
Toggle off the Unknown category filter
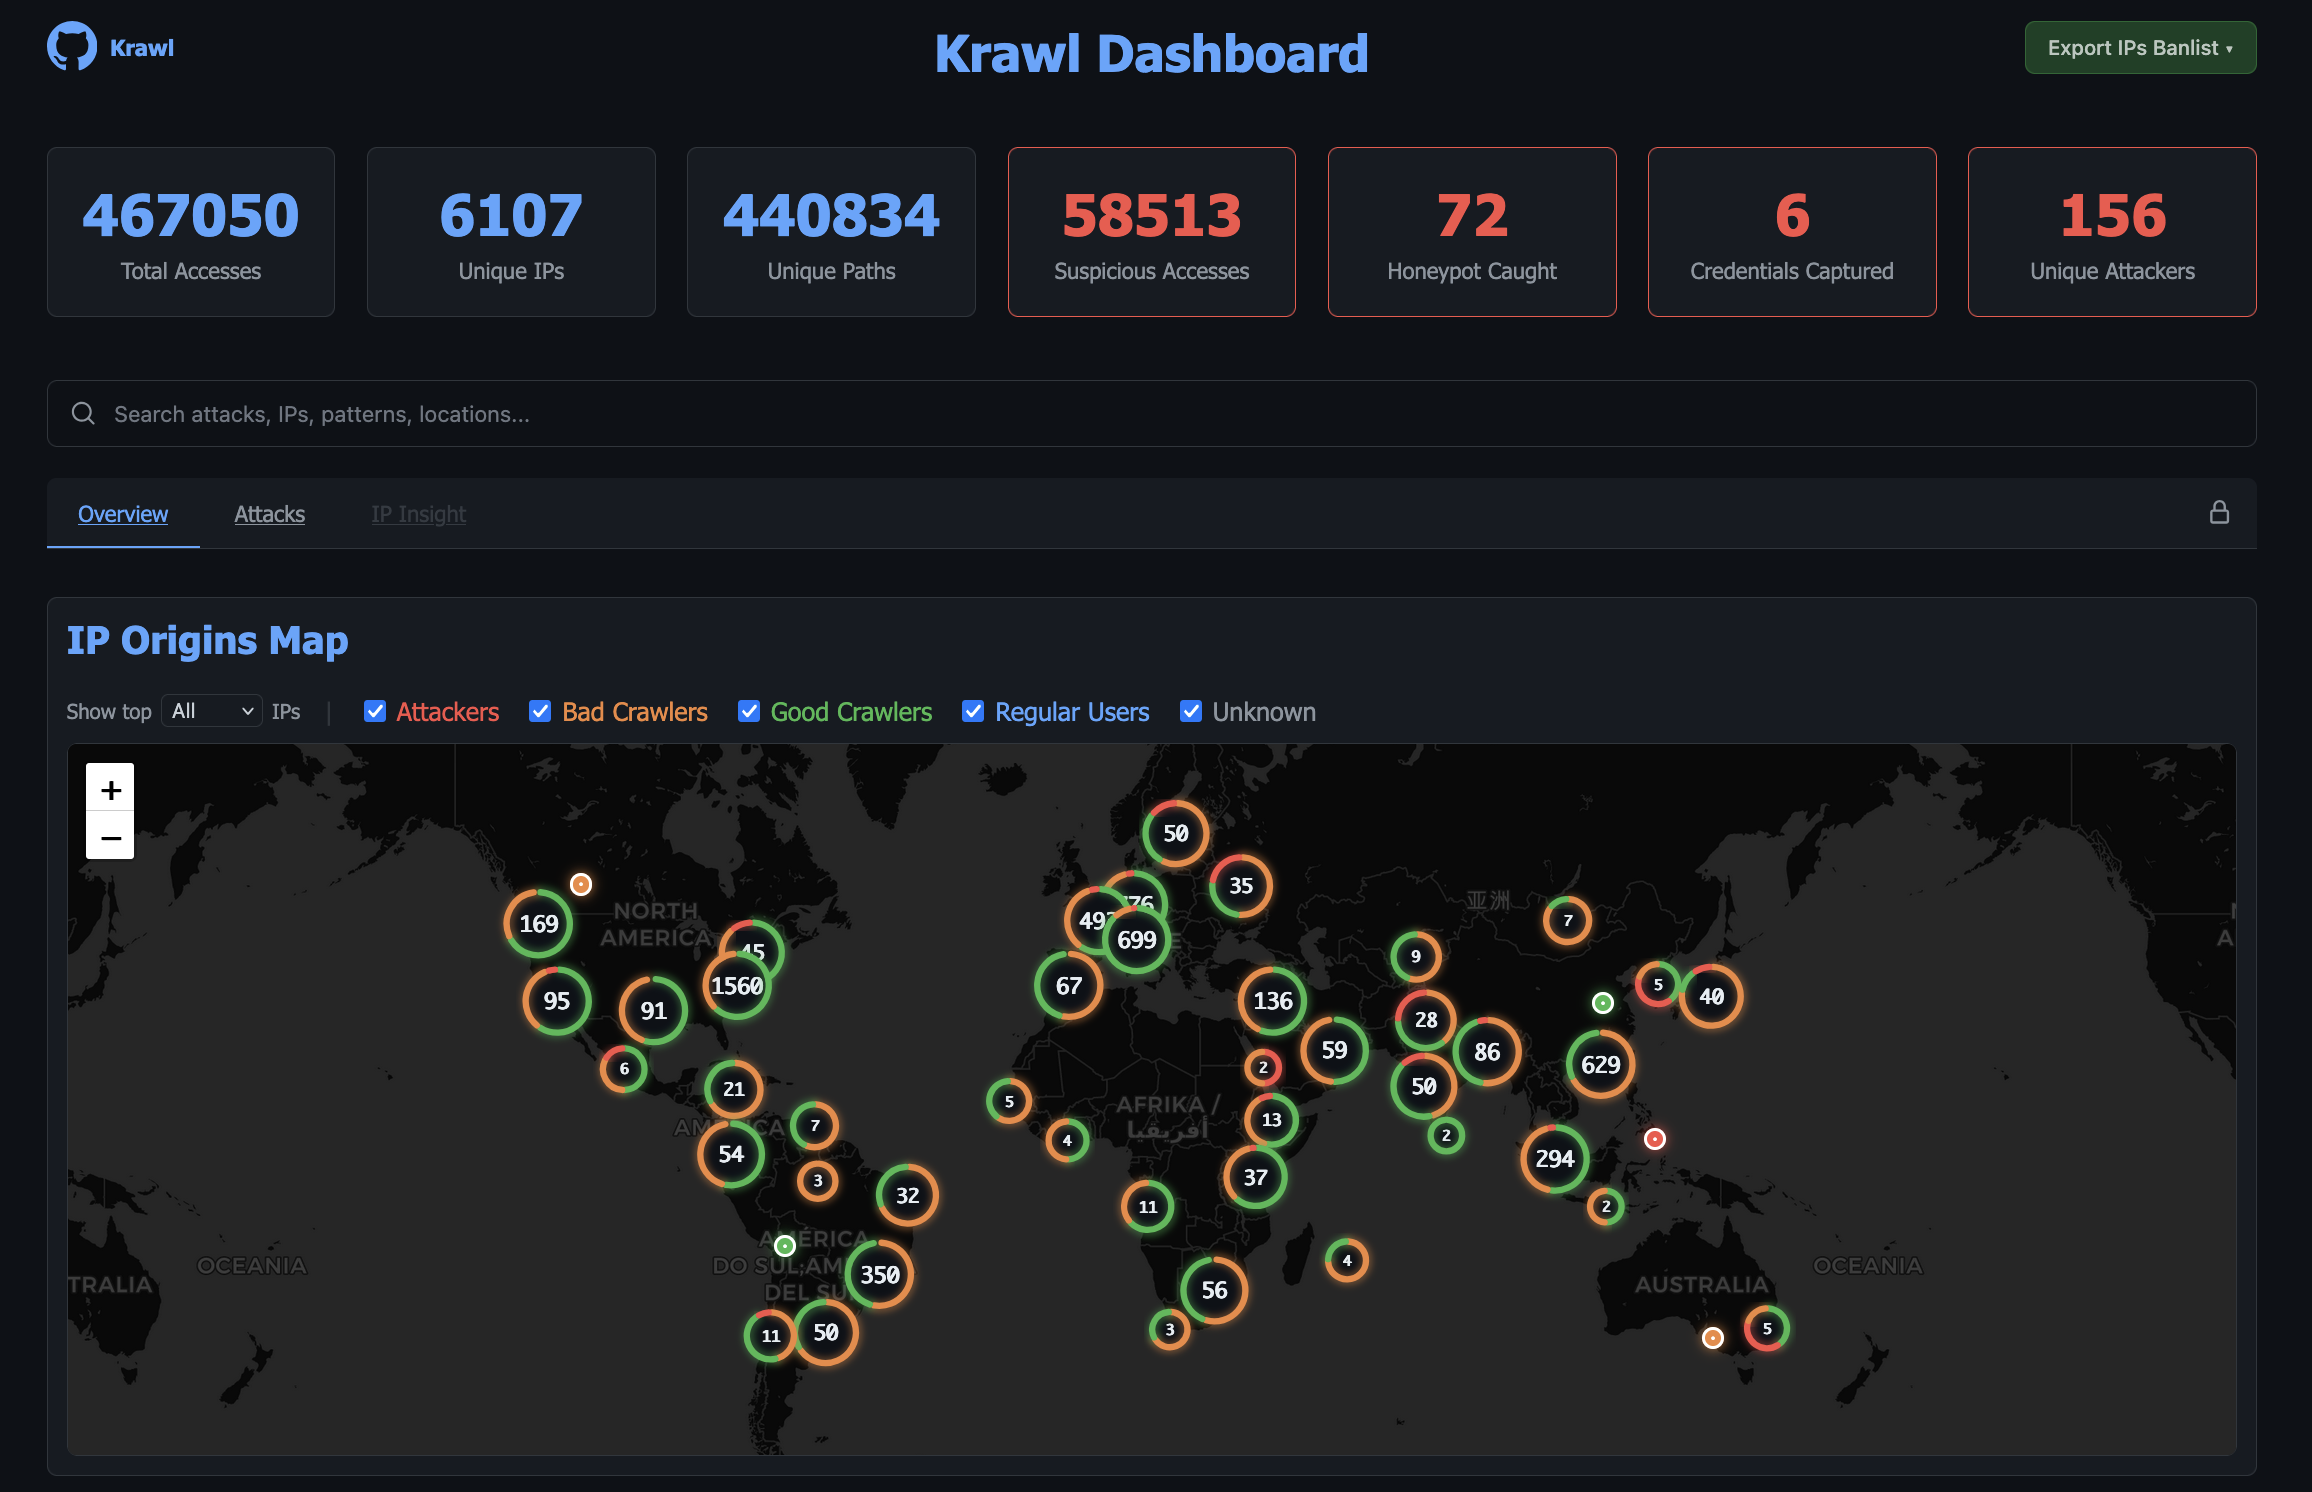tap(1190, 711)
